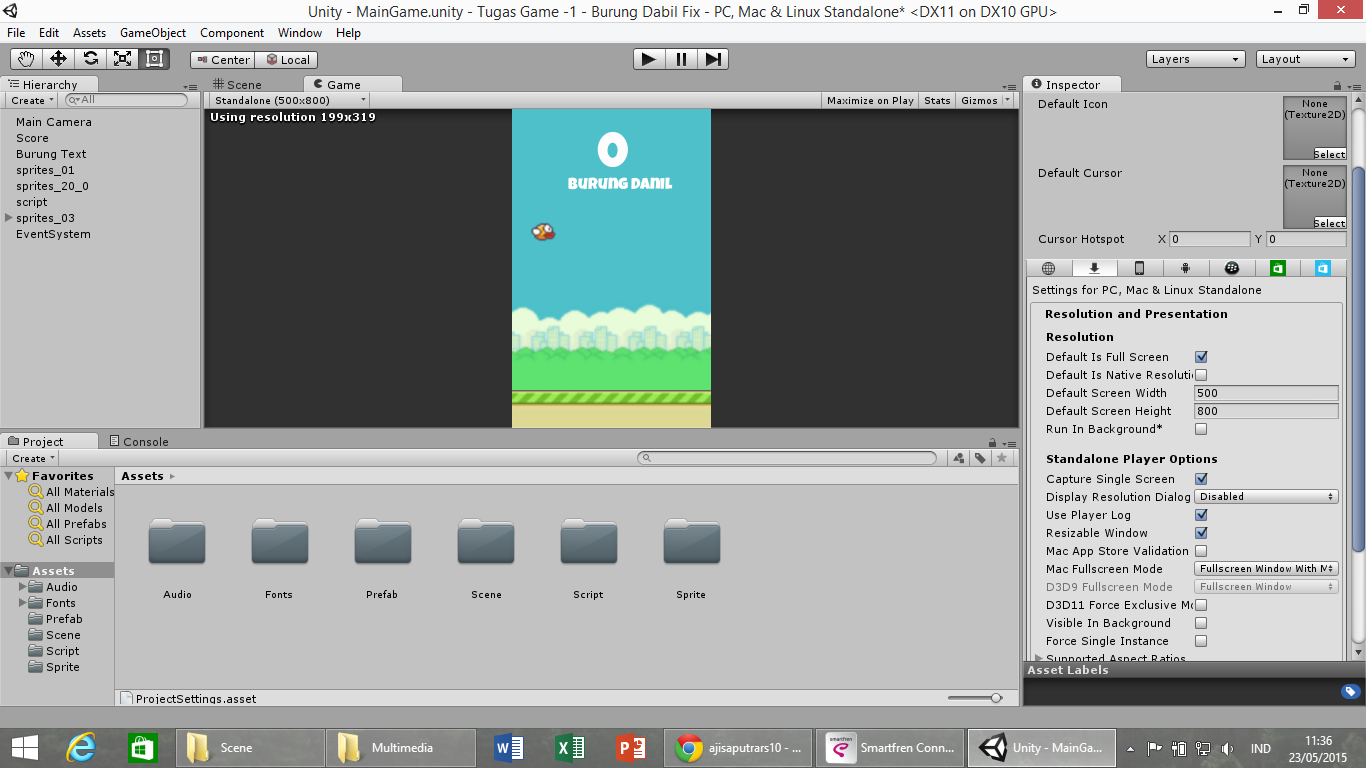Select the Hand tool in the toolbar
Viewport: 1366px width, 768px height.
[x=27, y=59]
